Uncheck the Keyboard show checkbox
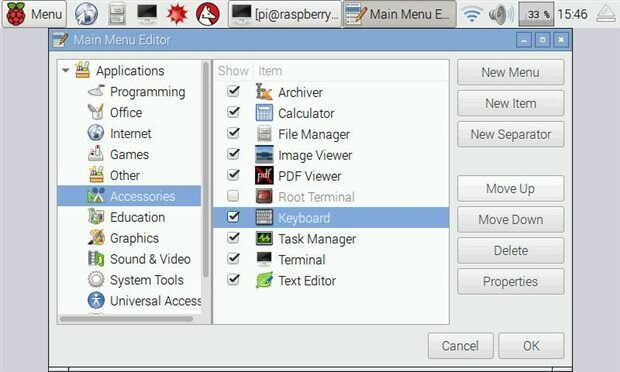 point(233,217)
